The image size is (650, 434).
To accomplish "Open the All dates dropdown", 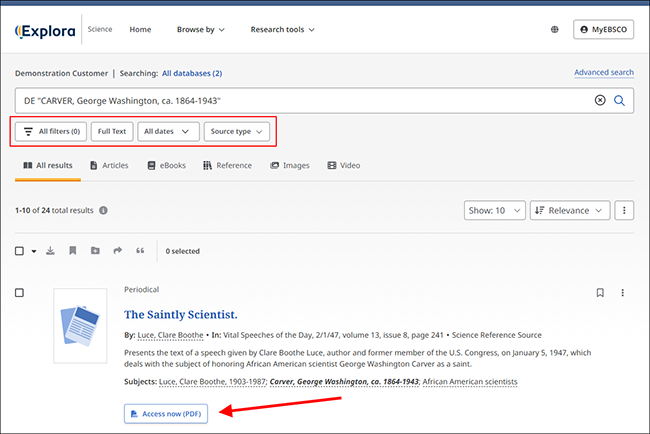I will (x=168, y=131).
